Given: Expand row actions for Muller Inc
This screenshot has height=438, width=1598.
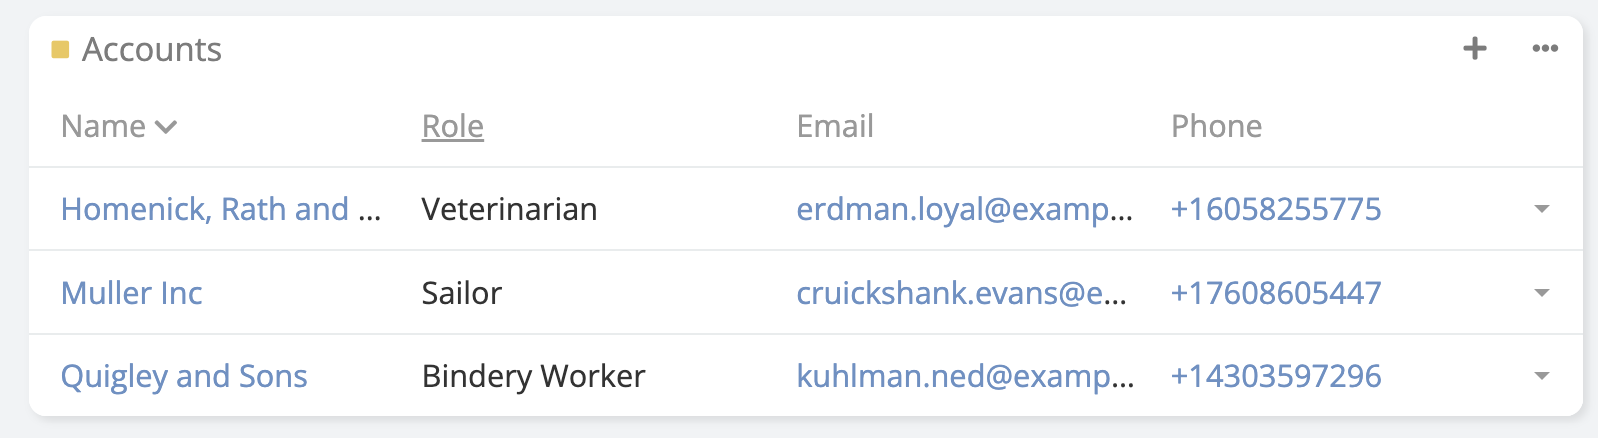Looking at the screenshot, I should tap(1541, 293).
